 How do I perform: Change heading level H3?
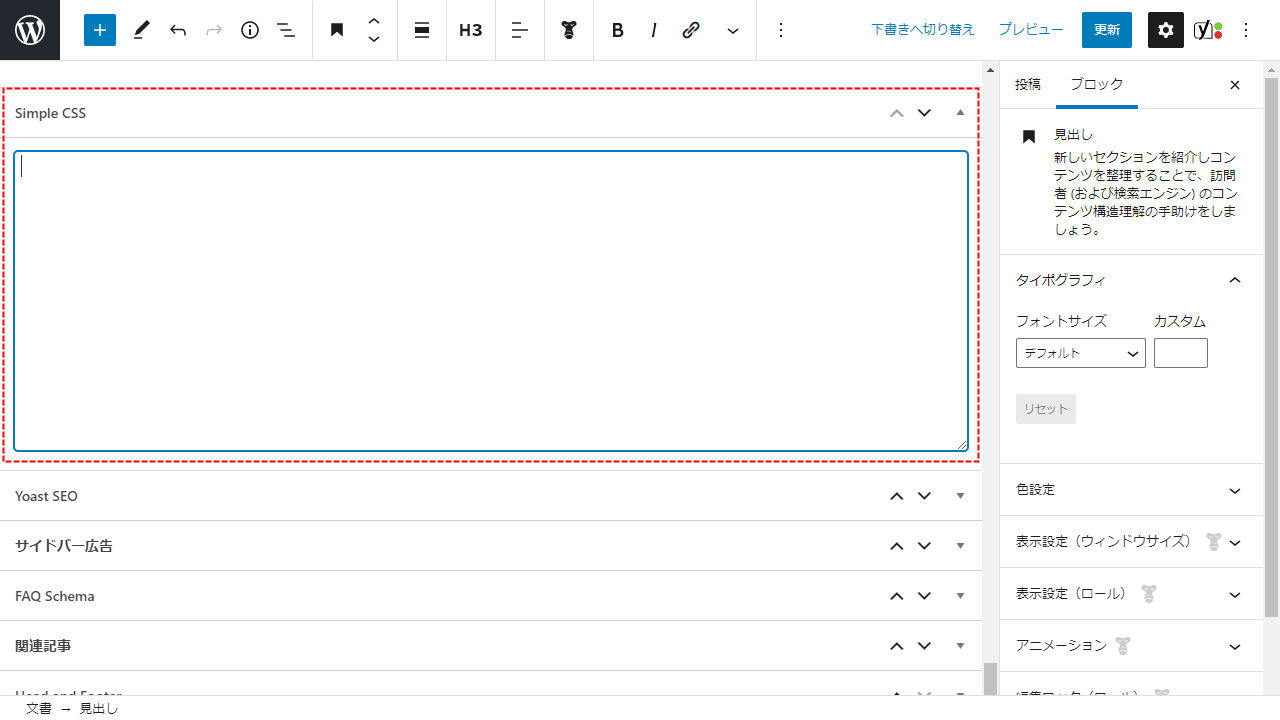(470, 30)
